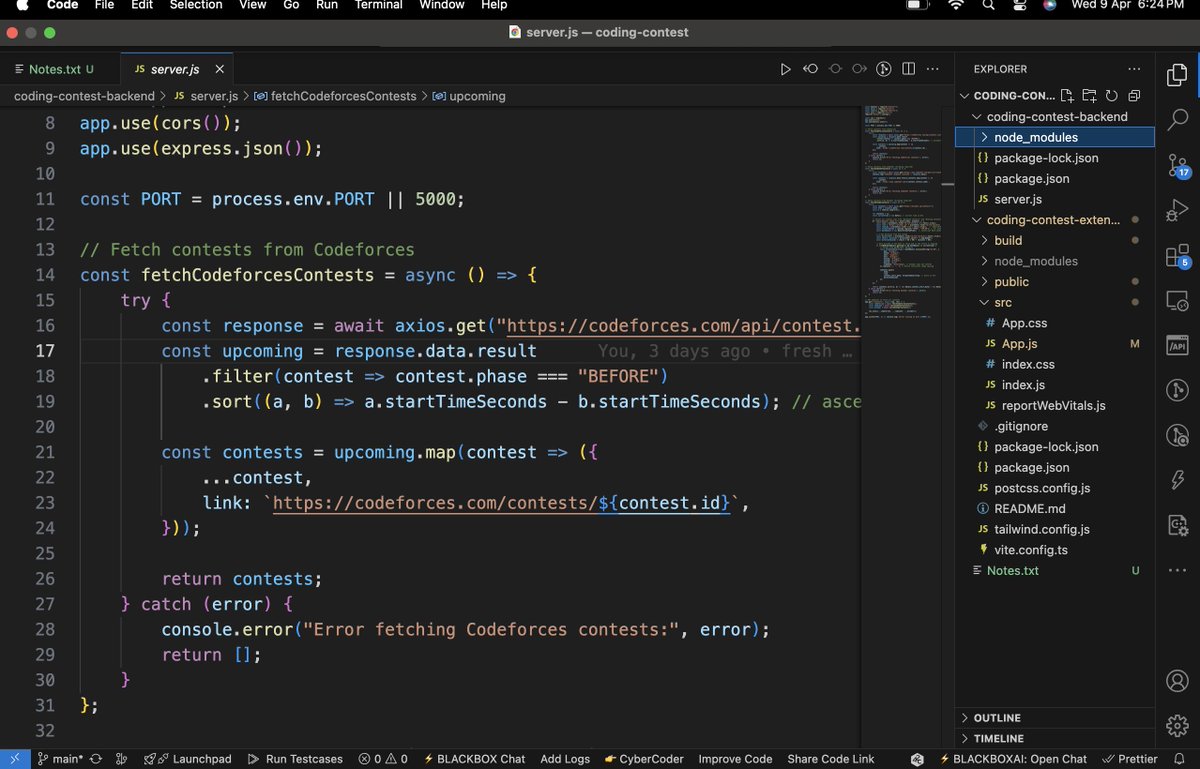Open the Selection menu
Image resolution: width=1200 pixels, height=769 pixels.
point(196,5)
